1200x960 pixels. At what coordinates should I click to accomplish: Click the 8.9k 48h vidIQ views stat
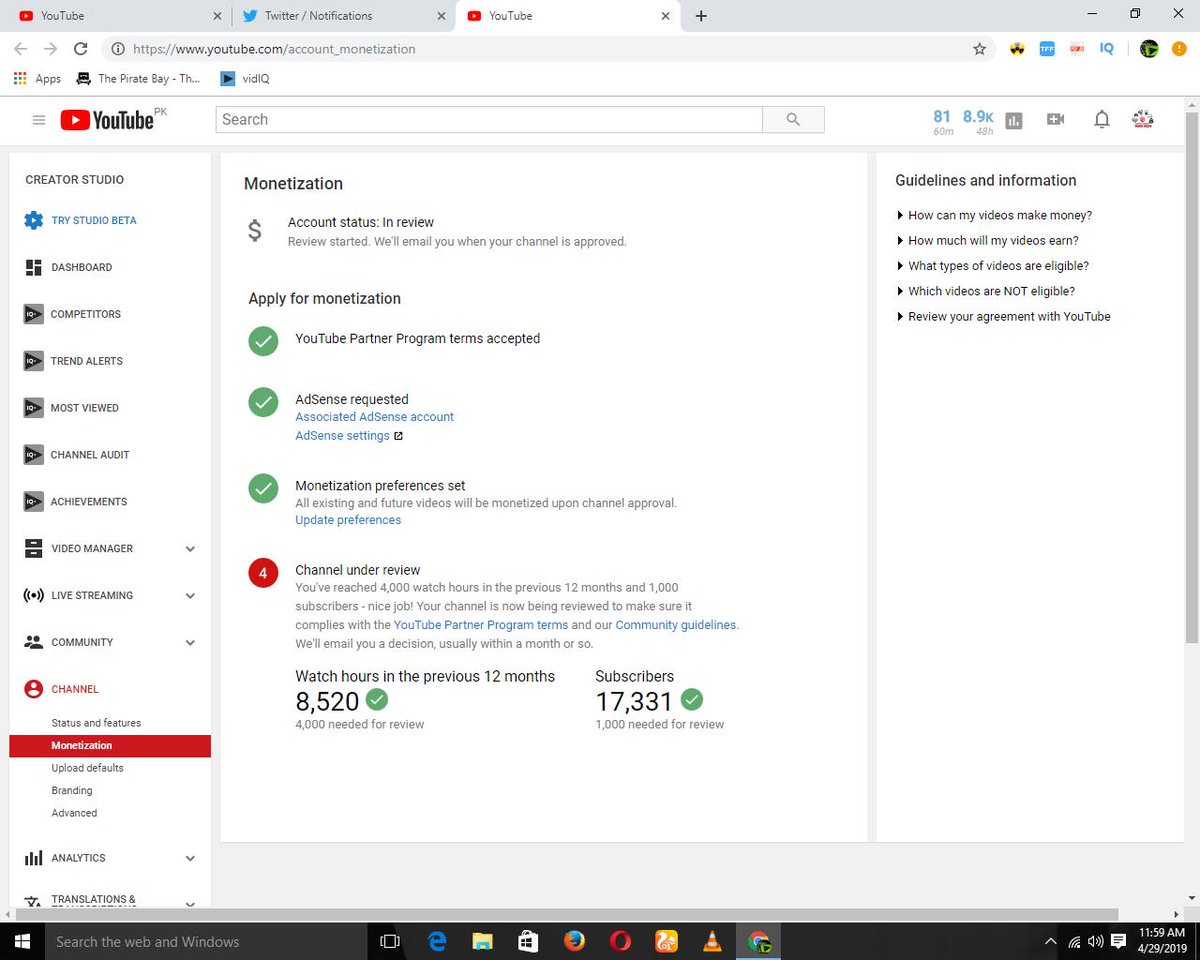pos(978,121)
